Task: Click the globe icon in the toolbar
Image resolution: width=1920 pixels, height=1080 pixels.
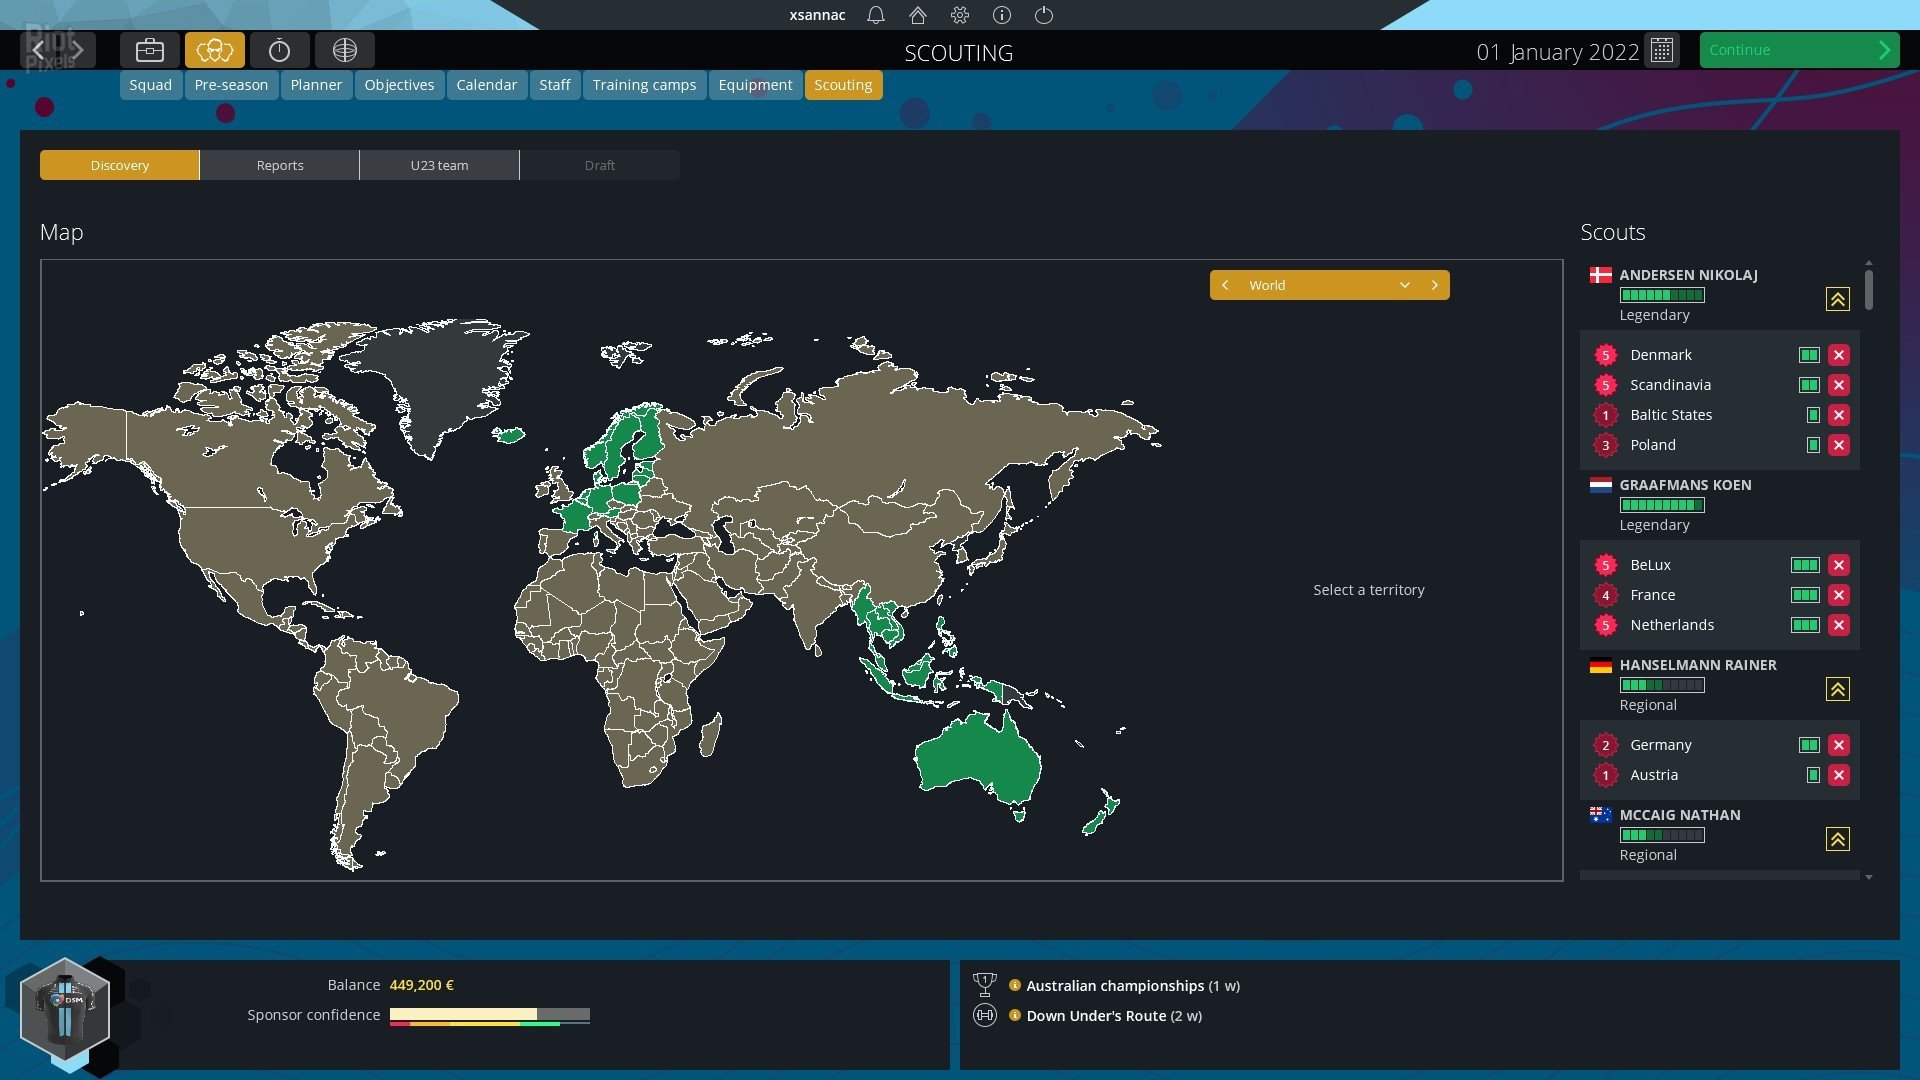Action: [x=345, y=49]
